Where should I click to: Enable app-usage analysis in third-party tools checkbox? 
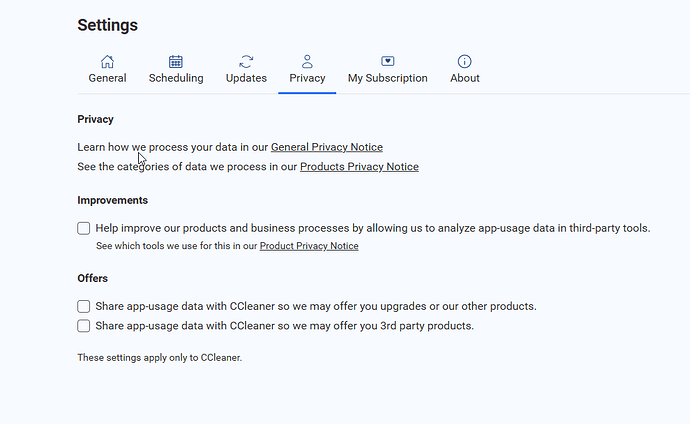[84, 228]
